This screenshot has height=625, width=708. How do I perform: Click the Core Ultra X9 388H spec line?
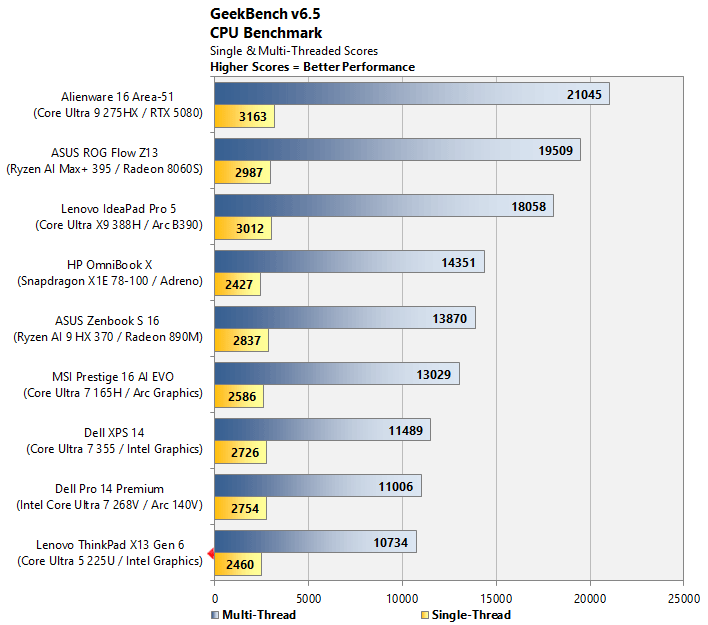(119, 225)
